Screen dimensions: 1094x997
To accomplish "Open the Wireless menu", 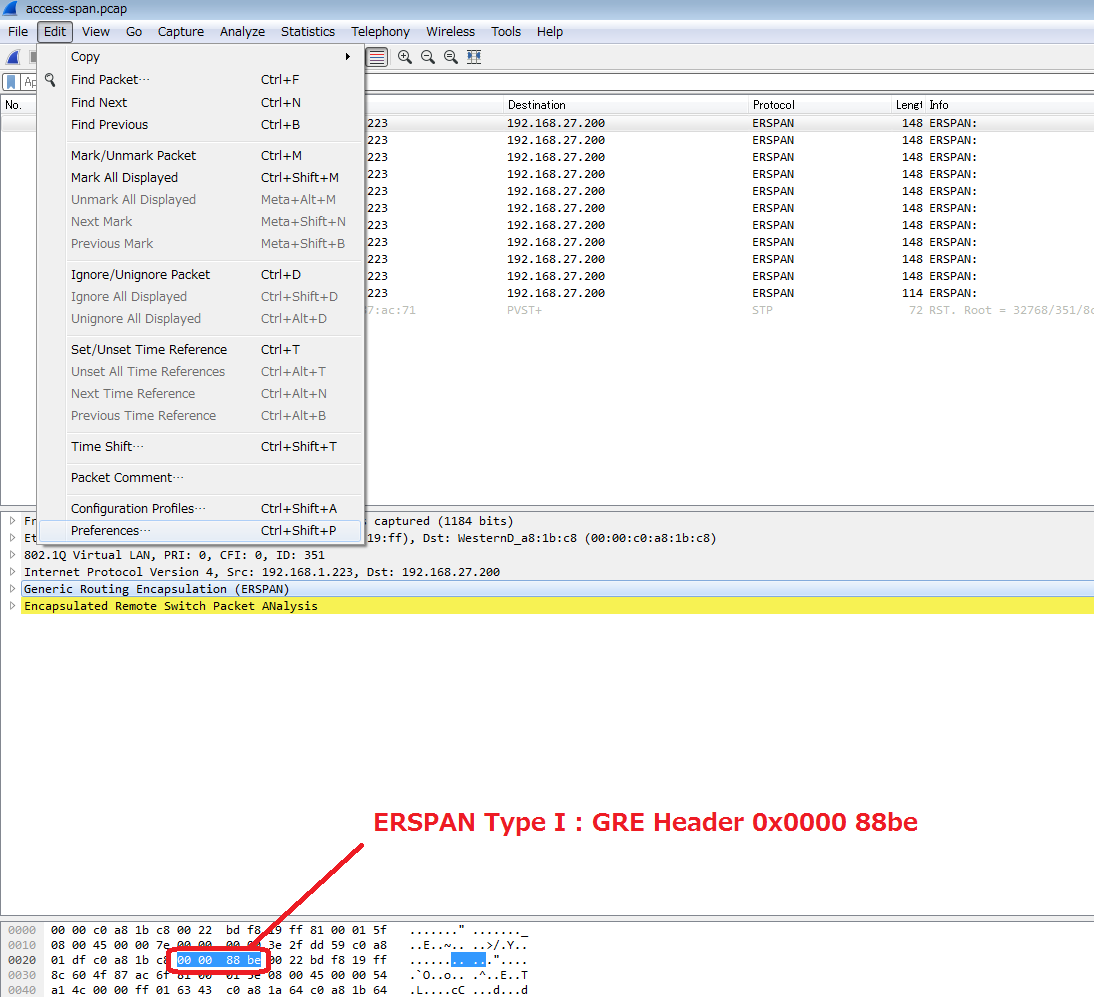I will (x=450, y=31).
